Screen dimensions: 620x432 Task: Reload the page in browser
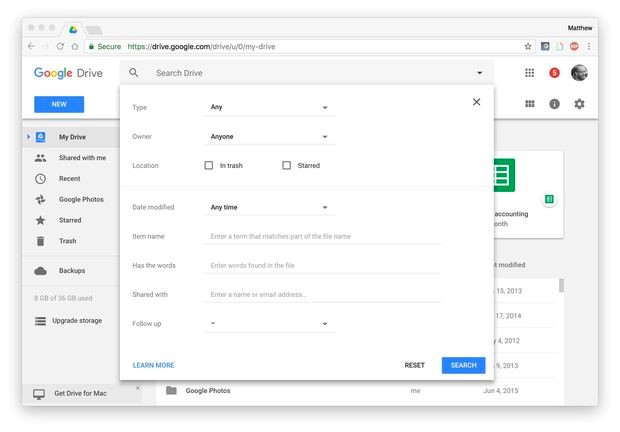point(60,46)
